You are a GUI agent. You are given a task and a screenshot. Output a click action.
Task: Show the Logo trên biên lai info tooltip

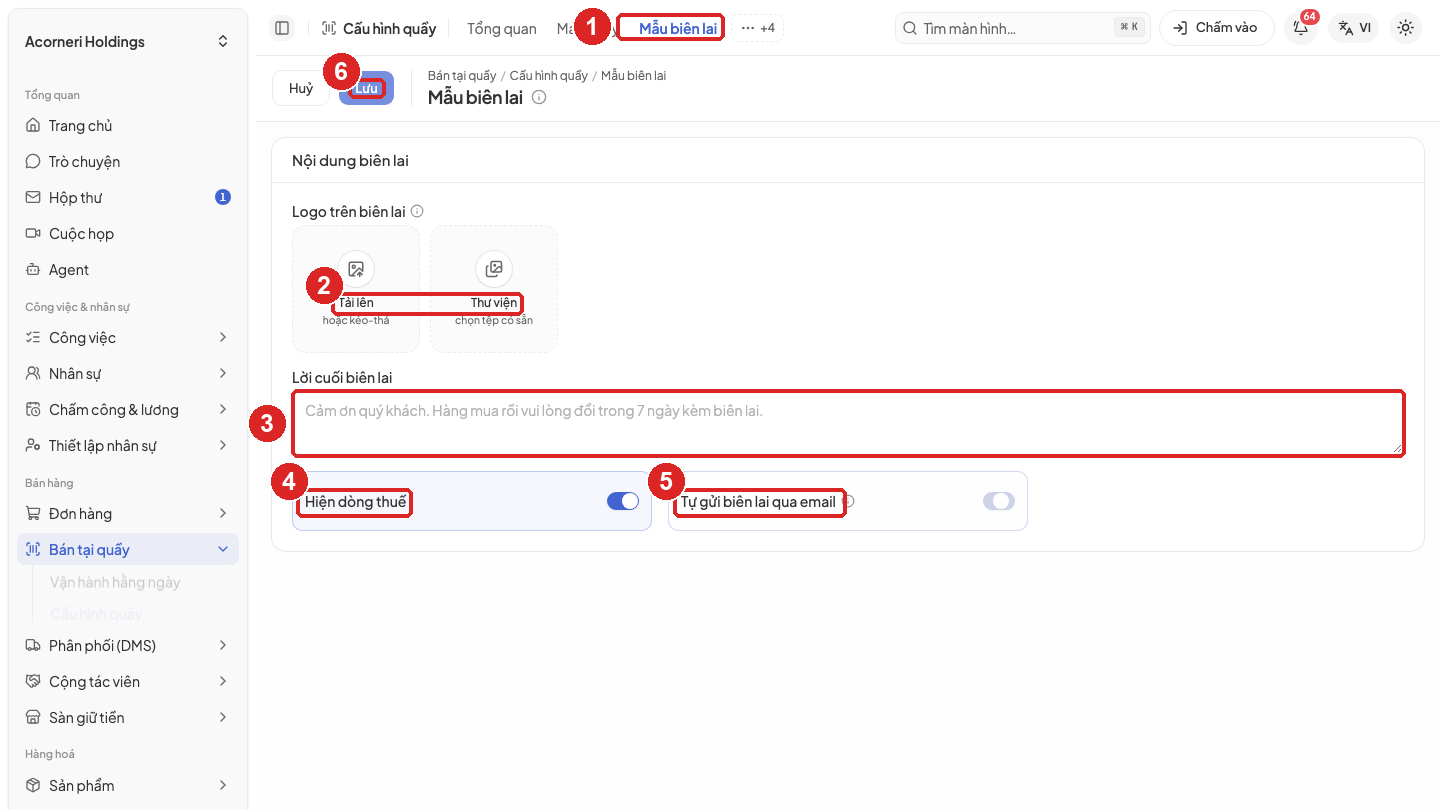tap(417, 211)
